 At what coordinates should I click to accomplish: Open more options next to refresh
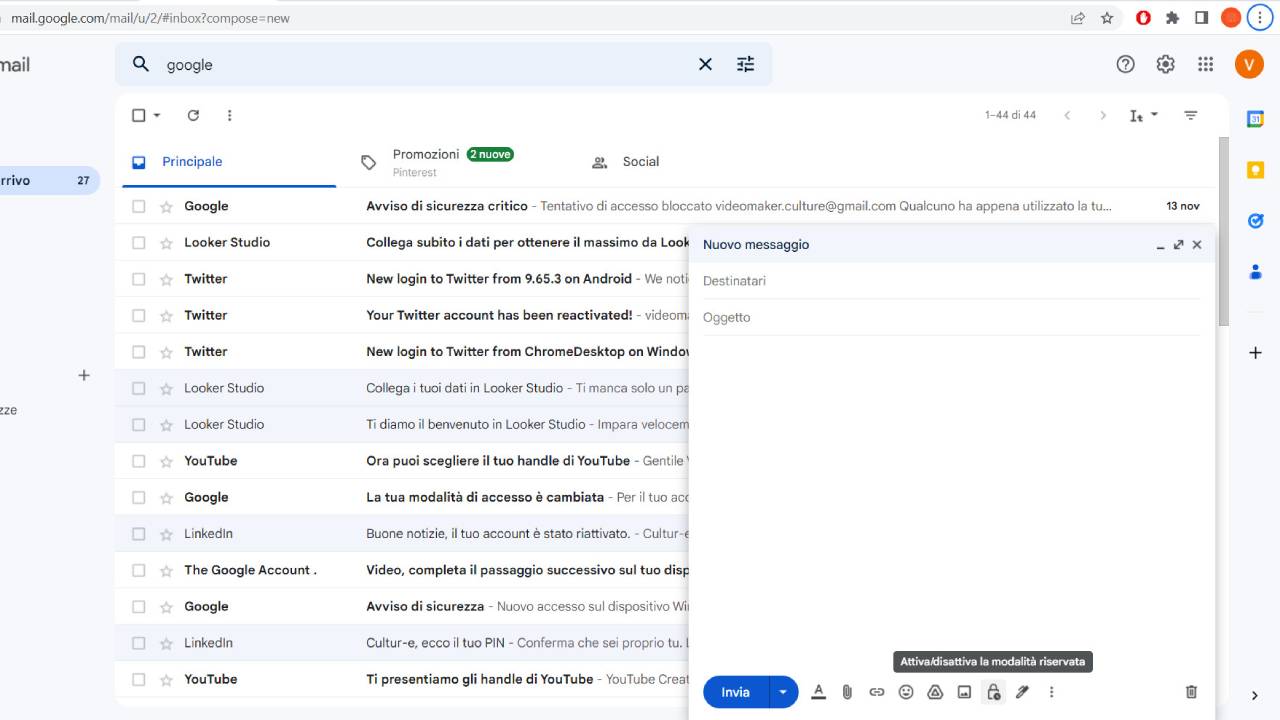click(x=229, y=115)
